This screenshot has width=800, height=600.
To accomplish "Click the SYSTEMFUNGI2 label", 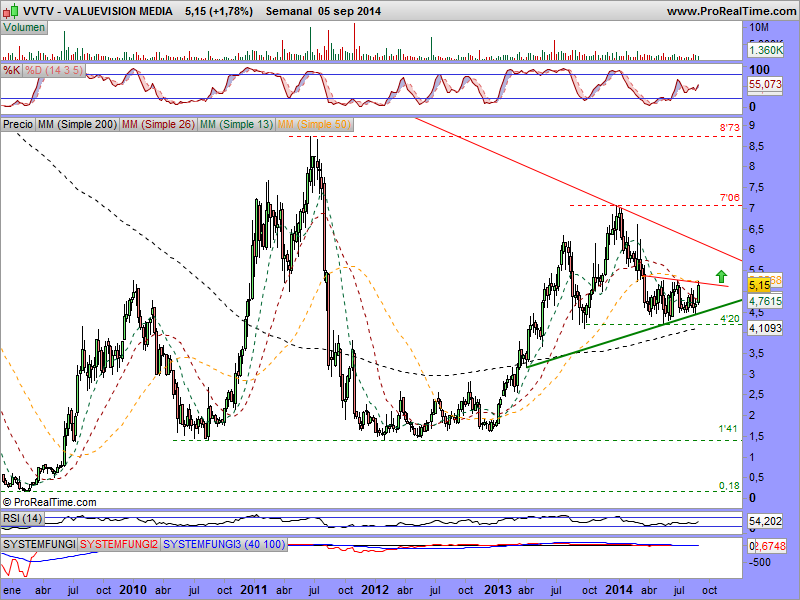I will point(119,544).
